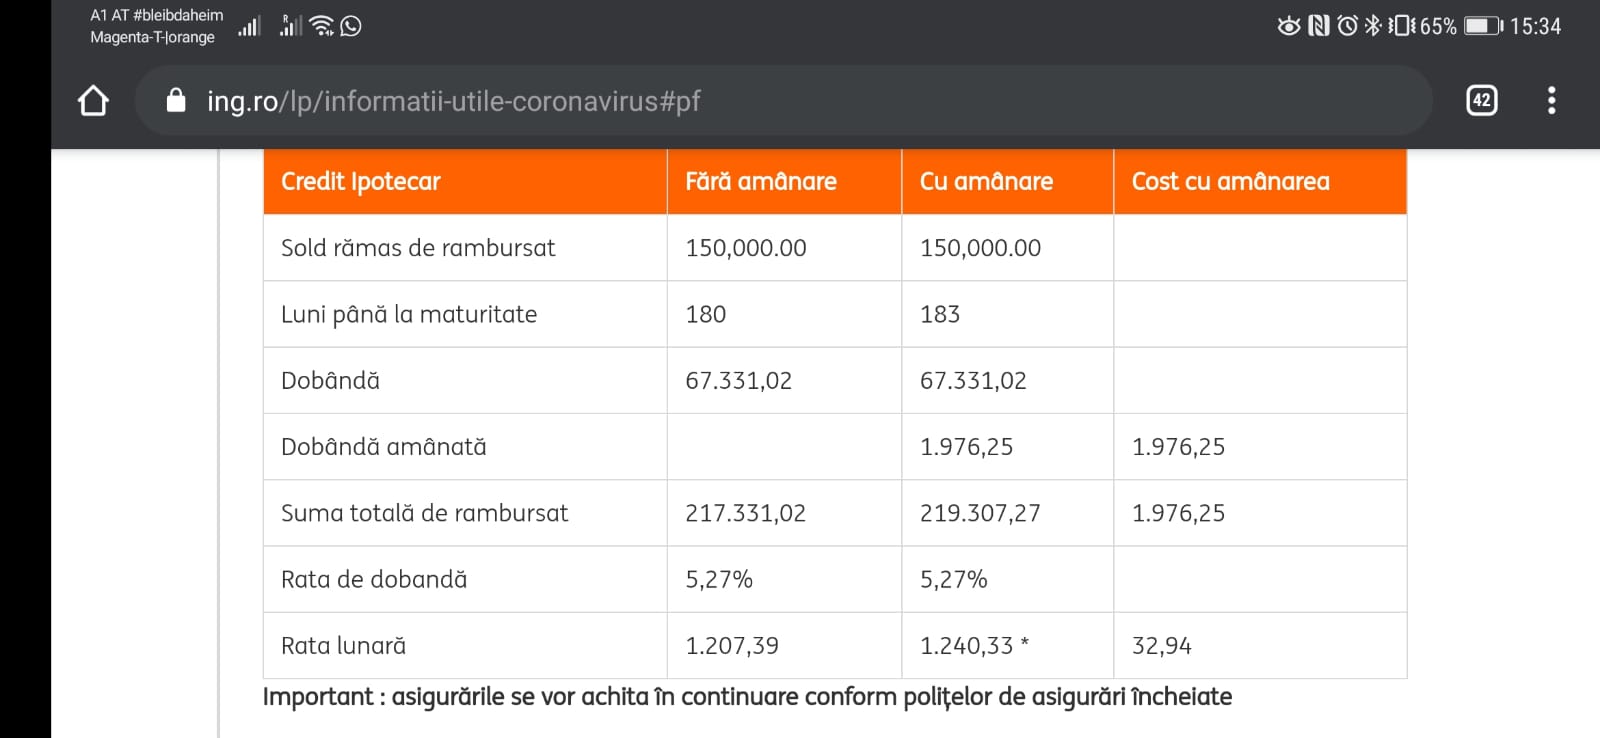This screenshot has height=738, width=1600.
Task: Click the 219.307,27 total amount cell
Action: click(980, 514)
